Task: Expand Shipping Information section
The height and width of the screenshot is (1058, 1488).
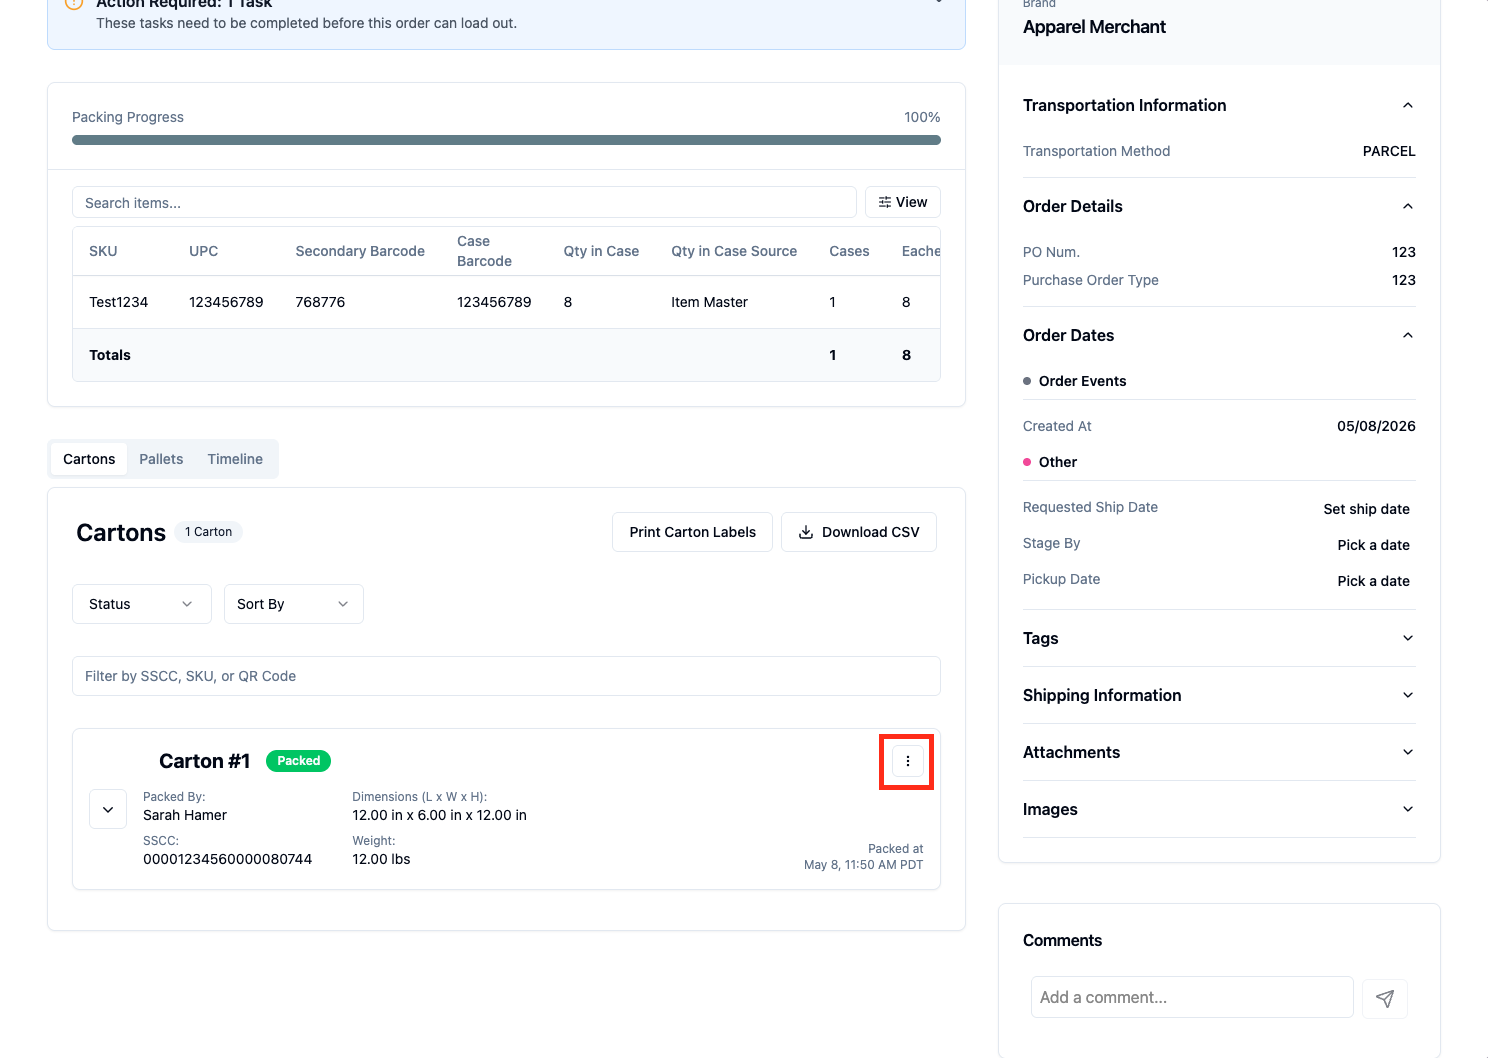Action: click(x=1219, y=695)
